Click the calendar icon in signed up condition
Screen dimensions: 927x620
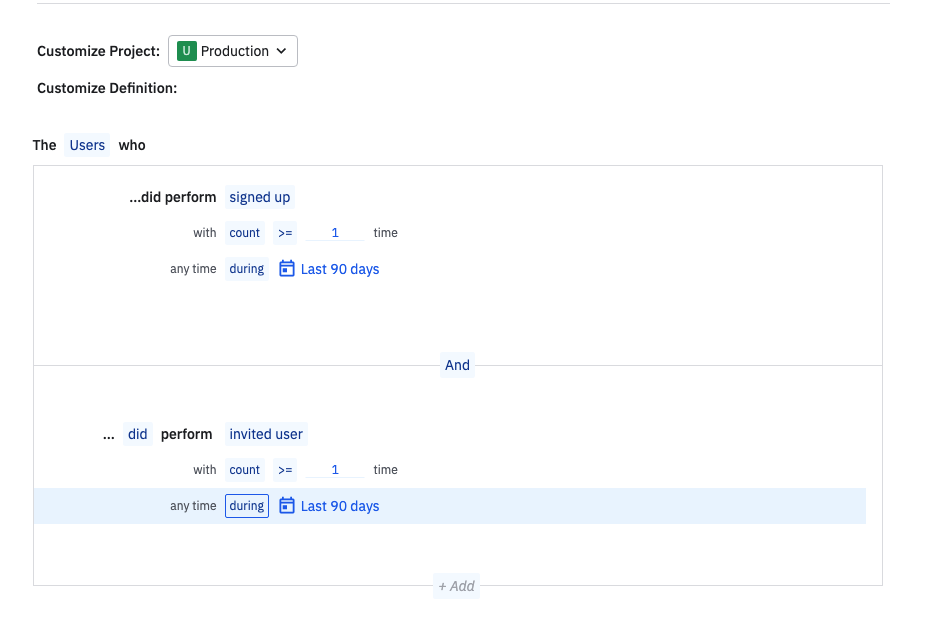point(287,268)
